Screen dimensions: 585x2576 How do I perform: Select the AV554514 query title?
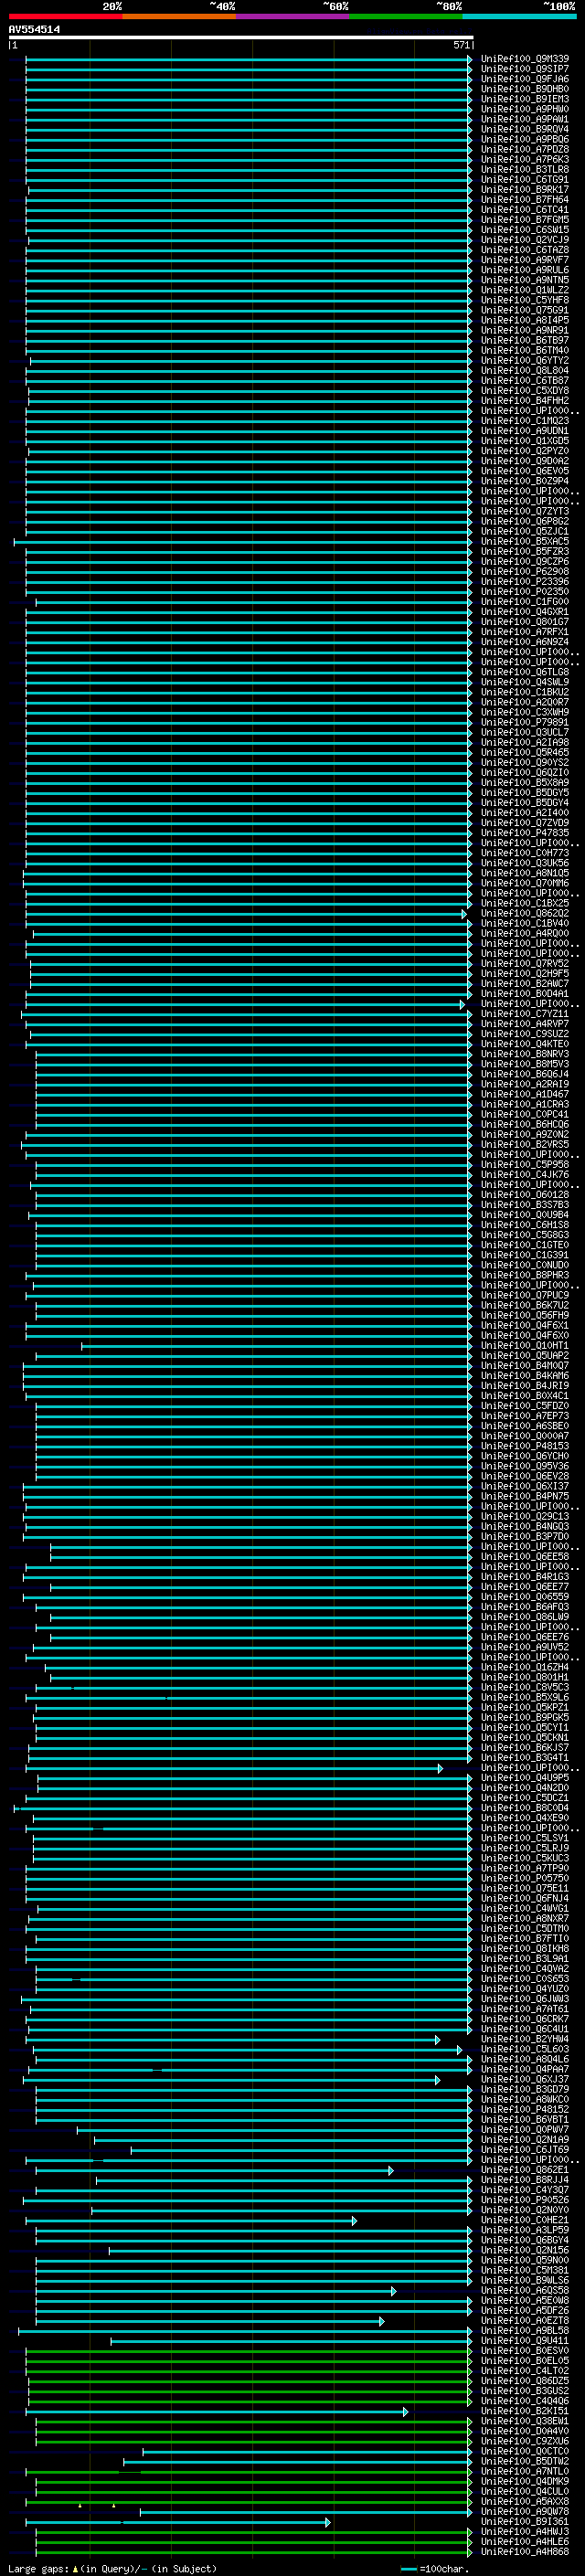(34, 29)
